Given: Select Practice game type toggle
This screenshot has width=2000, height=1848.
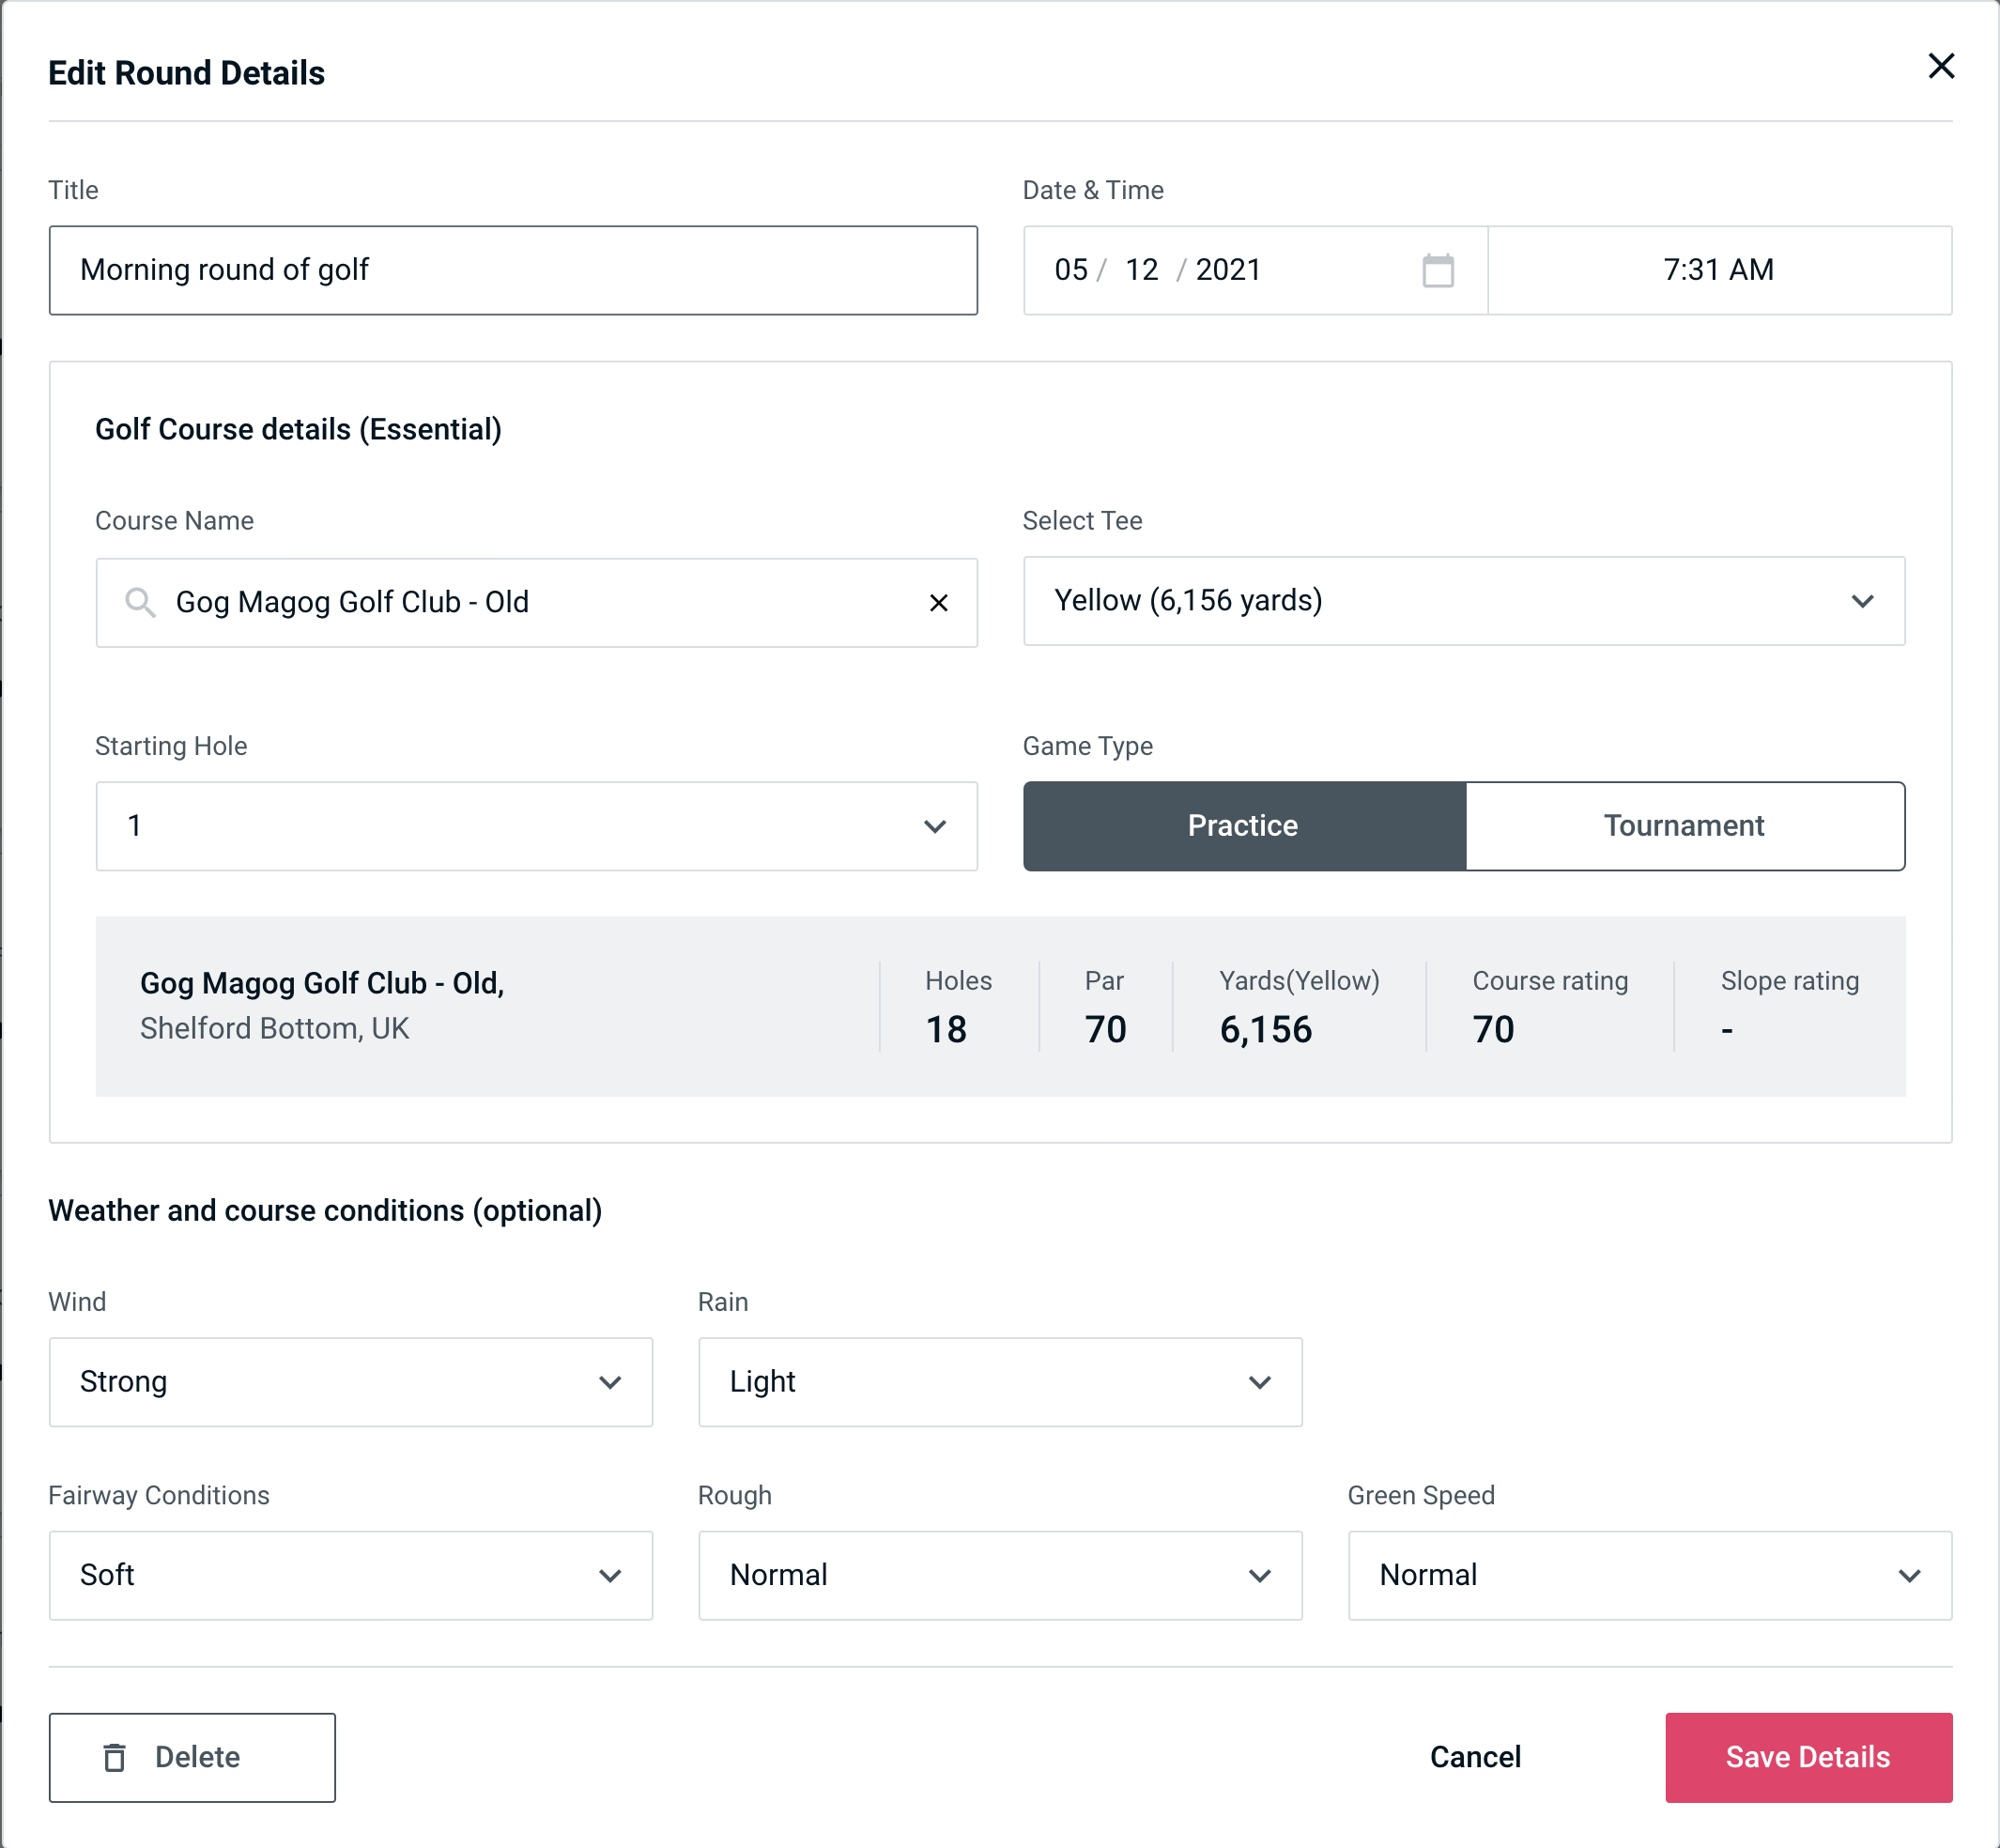Looking at the screenshot, I should [x=1242, y=824].
